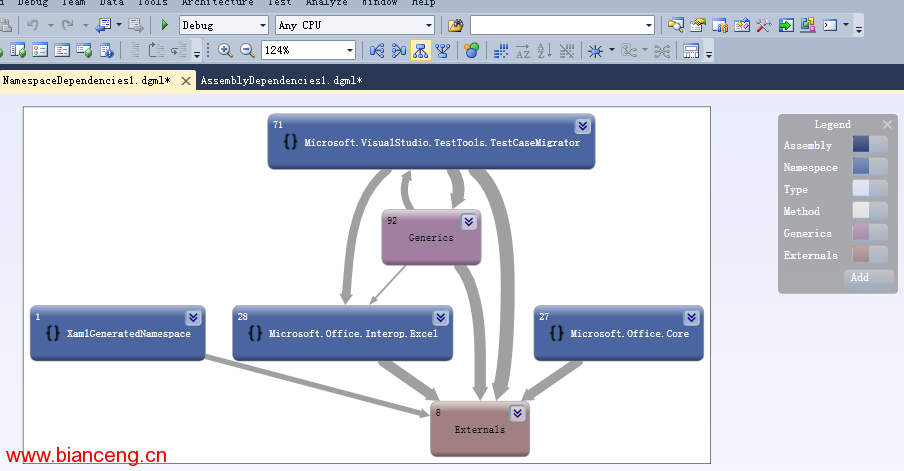This screenshot has width=904, height=471.
Task: Switch to dependency matrix view icon
Action: pyautogui.click(x=500, y=51)
